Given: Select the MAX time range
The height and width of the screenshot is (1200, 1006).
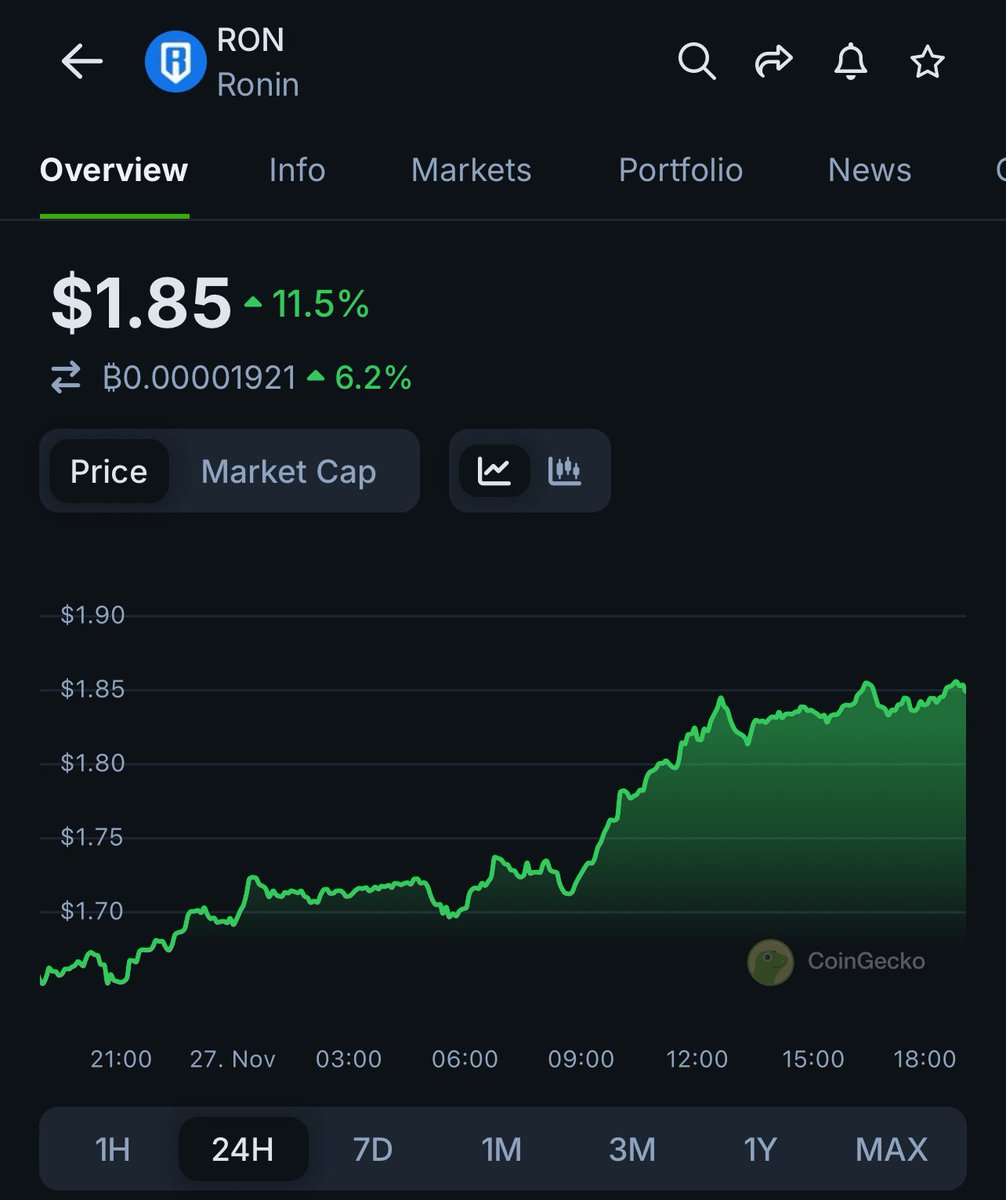Looking at the screenshot, I should 891,1149.
